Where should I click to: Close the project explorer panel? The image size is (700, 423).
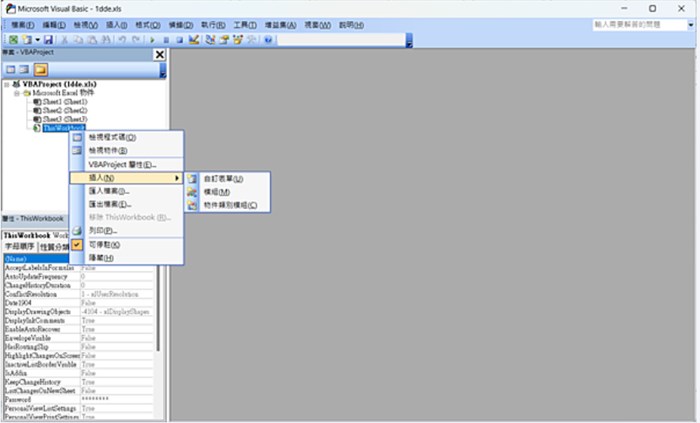[159, 55]
